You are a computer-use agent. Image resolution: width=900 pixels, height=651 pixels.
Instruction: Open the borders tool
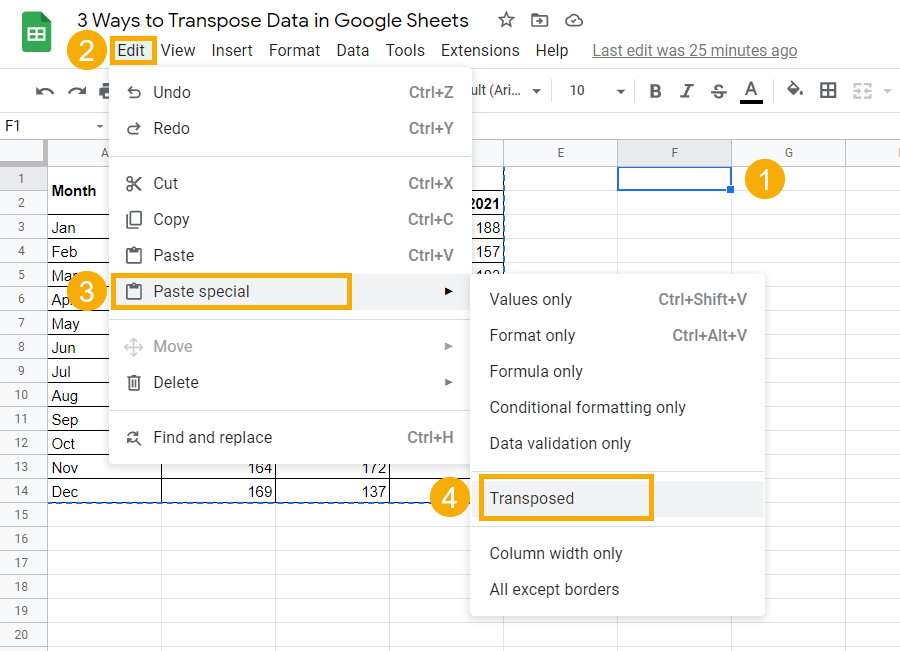click(x=828, y=91)
